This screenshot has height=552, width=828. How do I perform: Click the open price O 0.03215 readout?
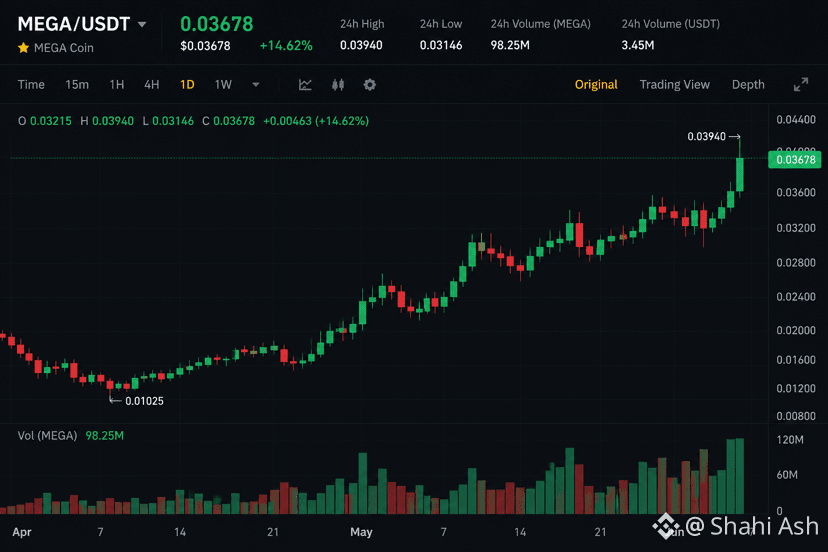[x=45, y=121]
